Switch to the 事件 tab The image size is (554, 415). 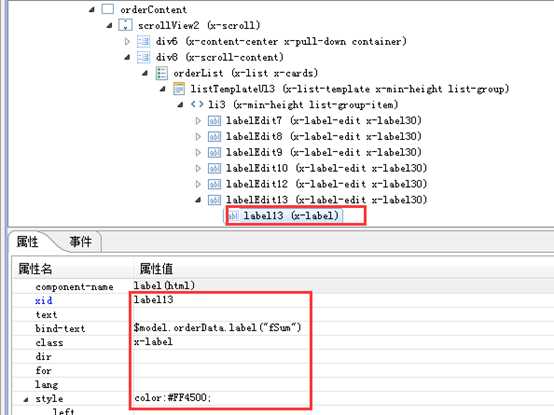81,242
